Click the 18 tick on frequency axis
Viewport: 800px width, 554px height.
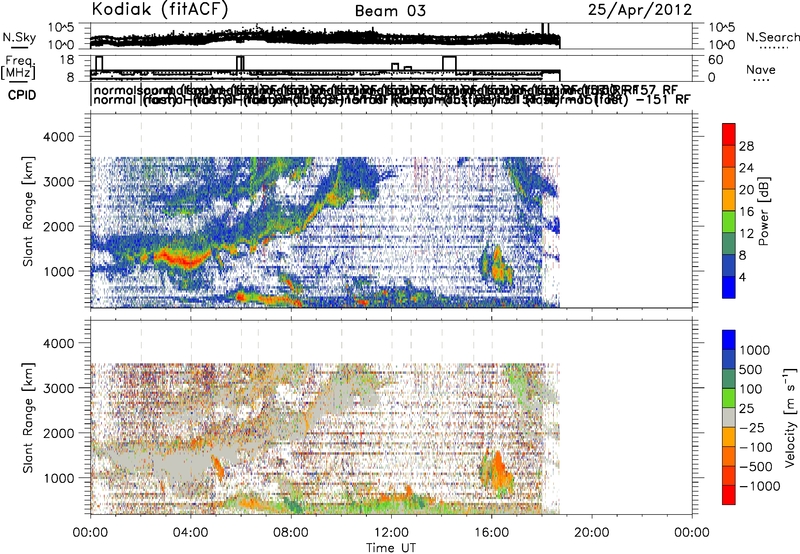(66, 60)
